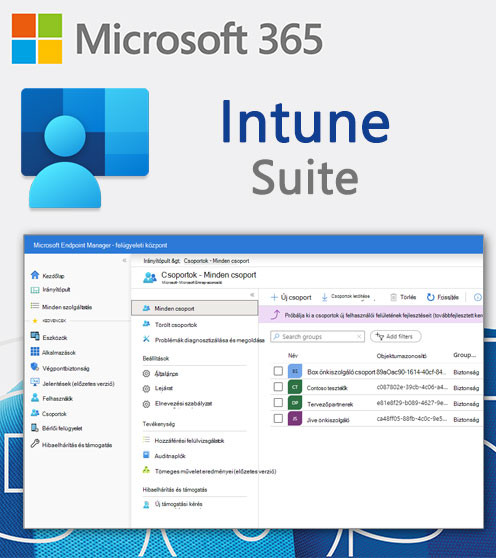Open Törölt csoportok menu item

pyautogui.click(x=176, y=325)
